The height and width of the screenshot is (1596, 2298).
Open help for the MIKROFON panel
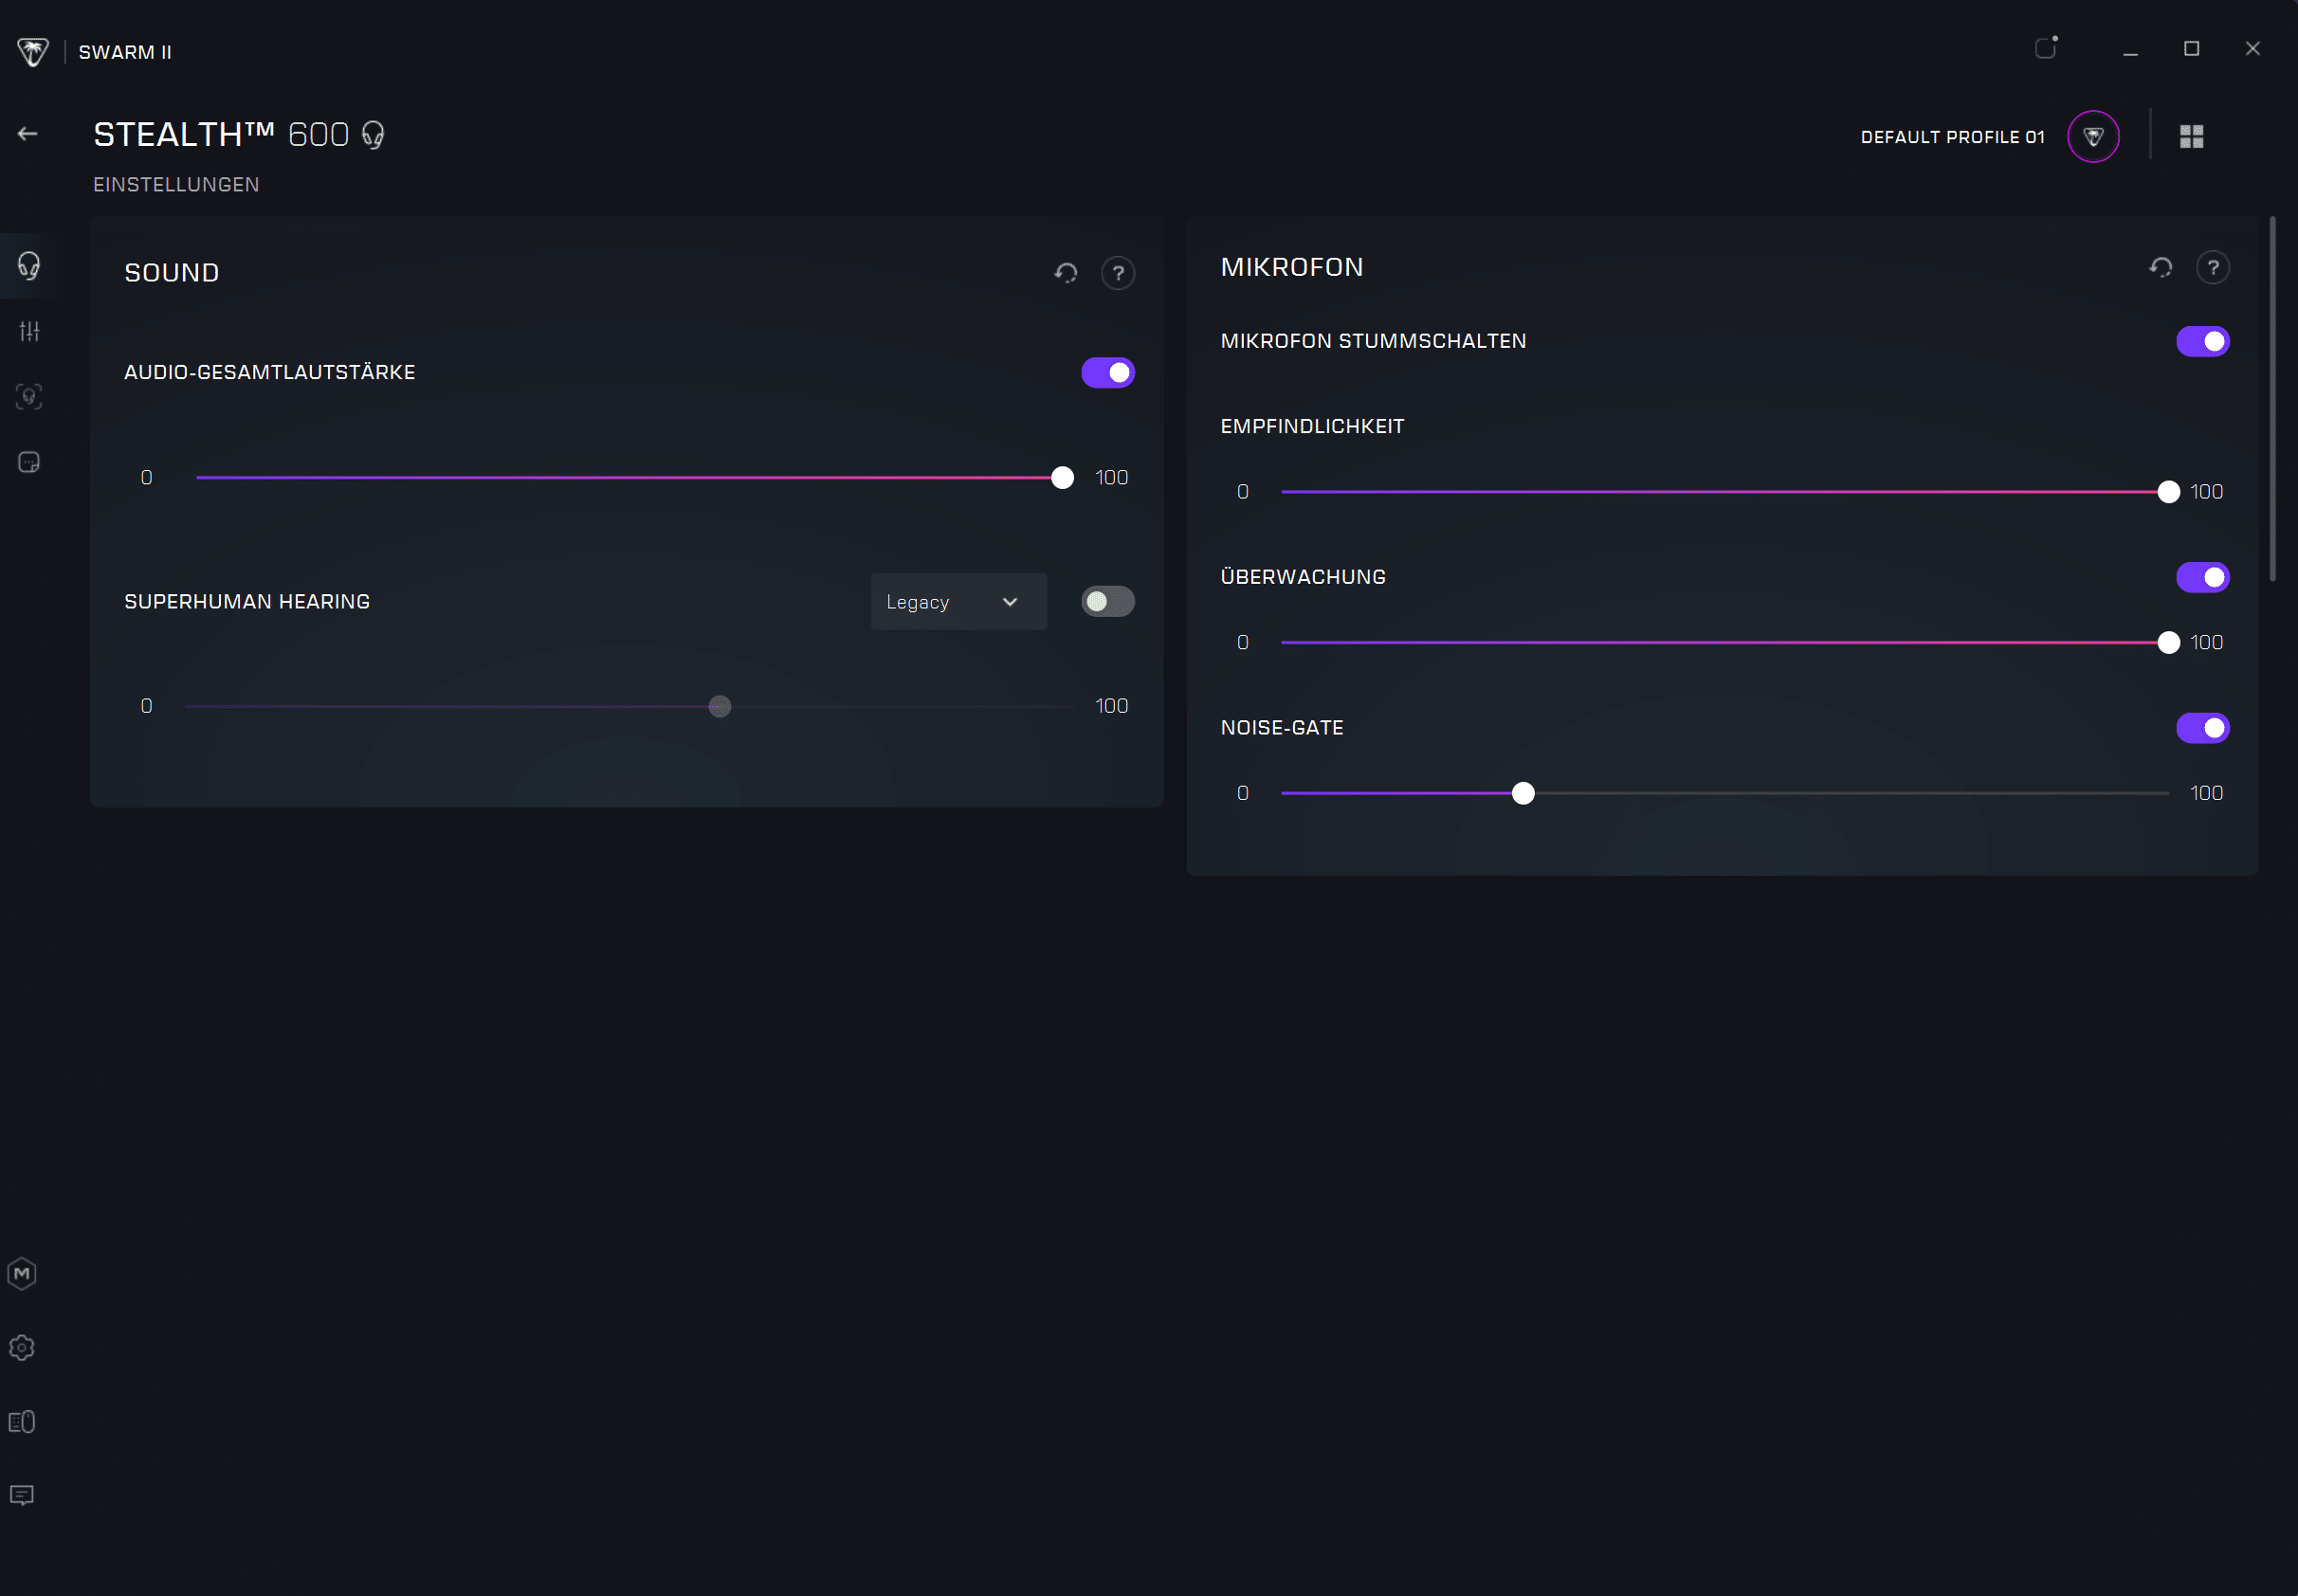click(x=2212, y=268)
